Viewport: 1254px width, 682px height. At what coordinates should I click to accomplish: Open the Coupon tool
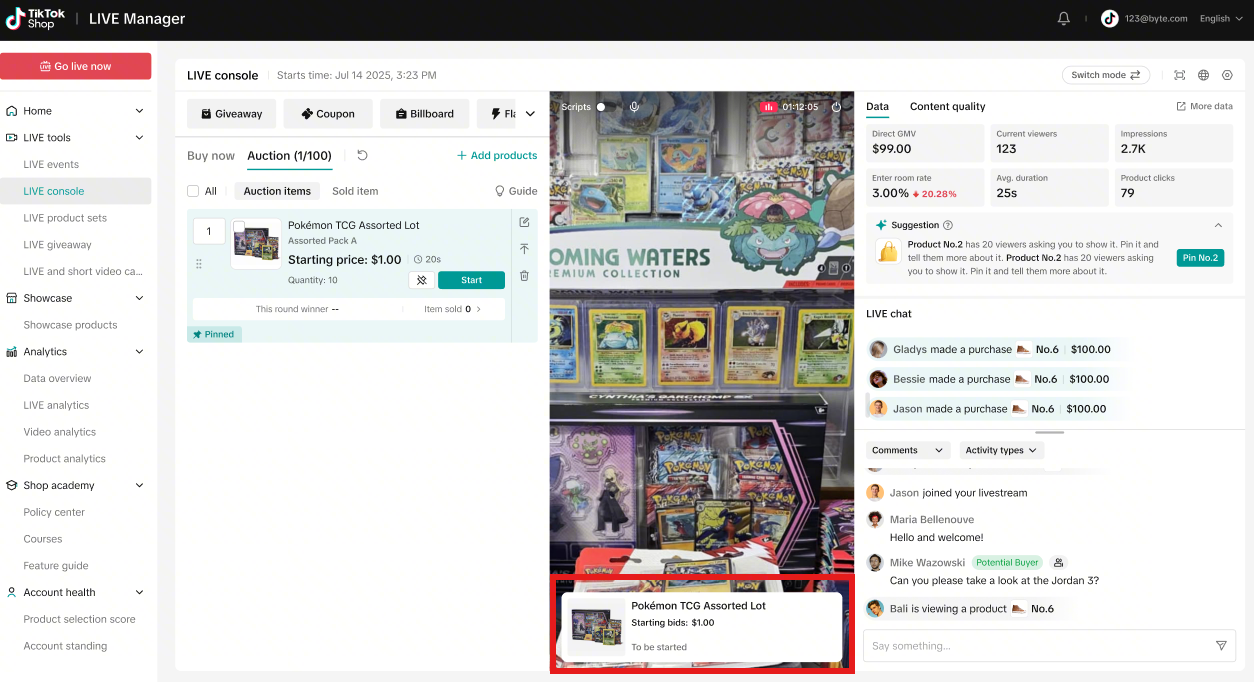click(x=328, y=114)
